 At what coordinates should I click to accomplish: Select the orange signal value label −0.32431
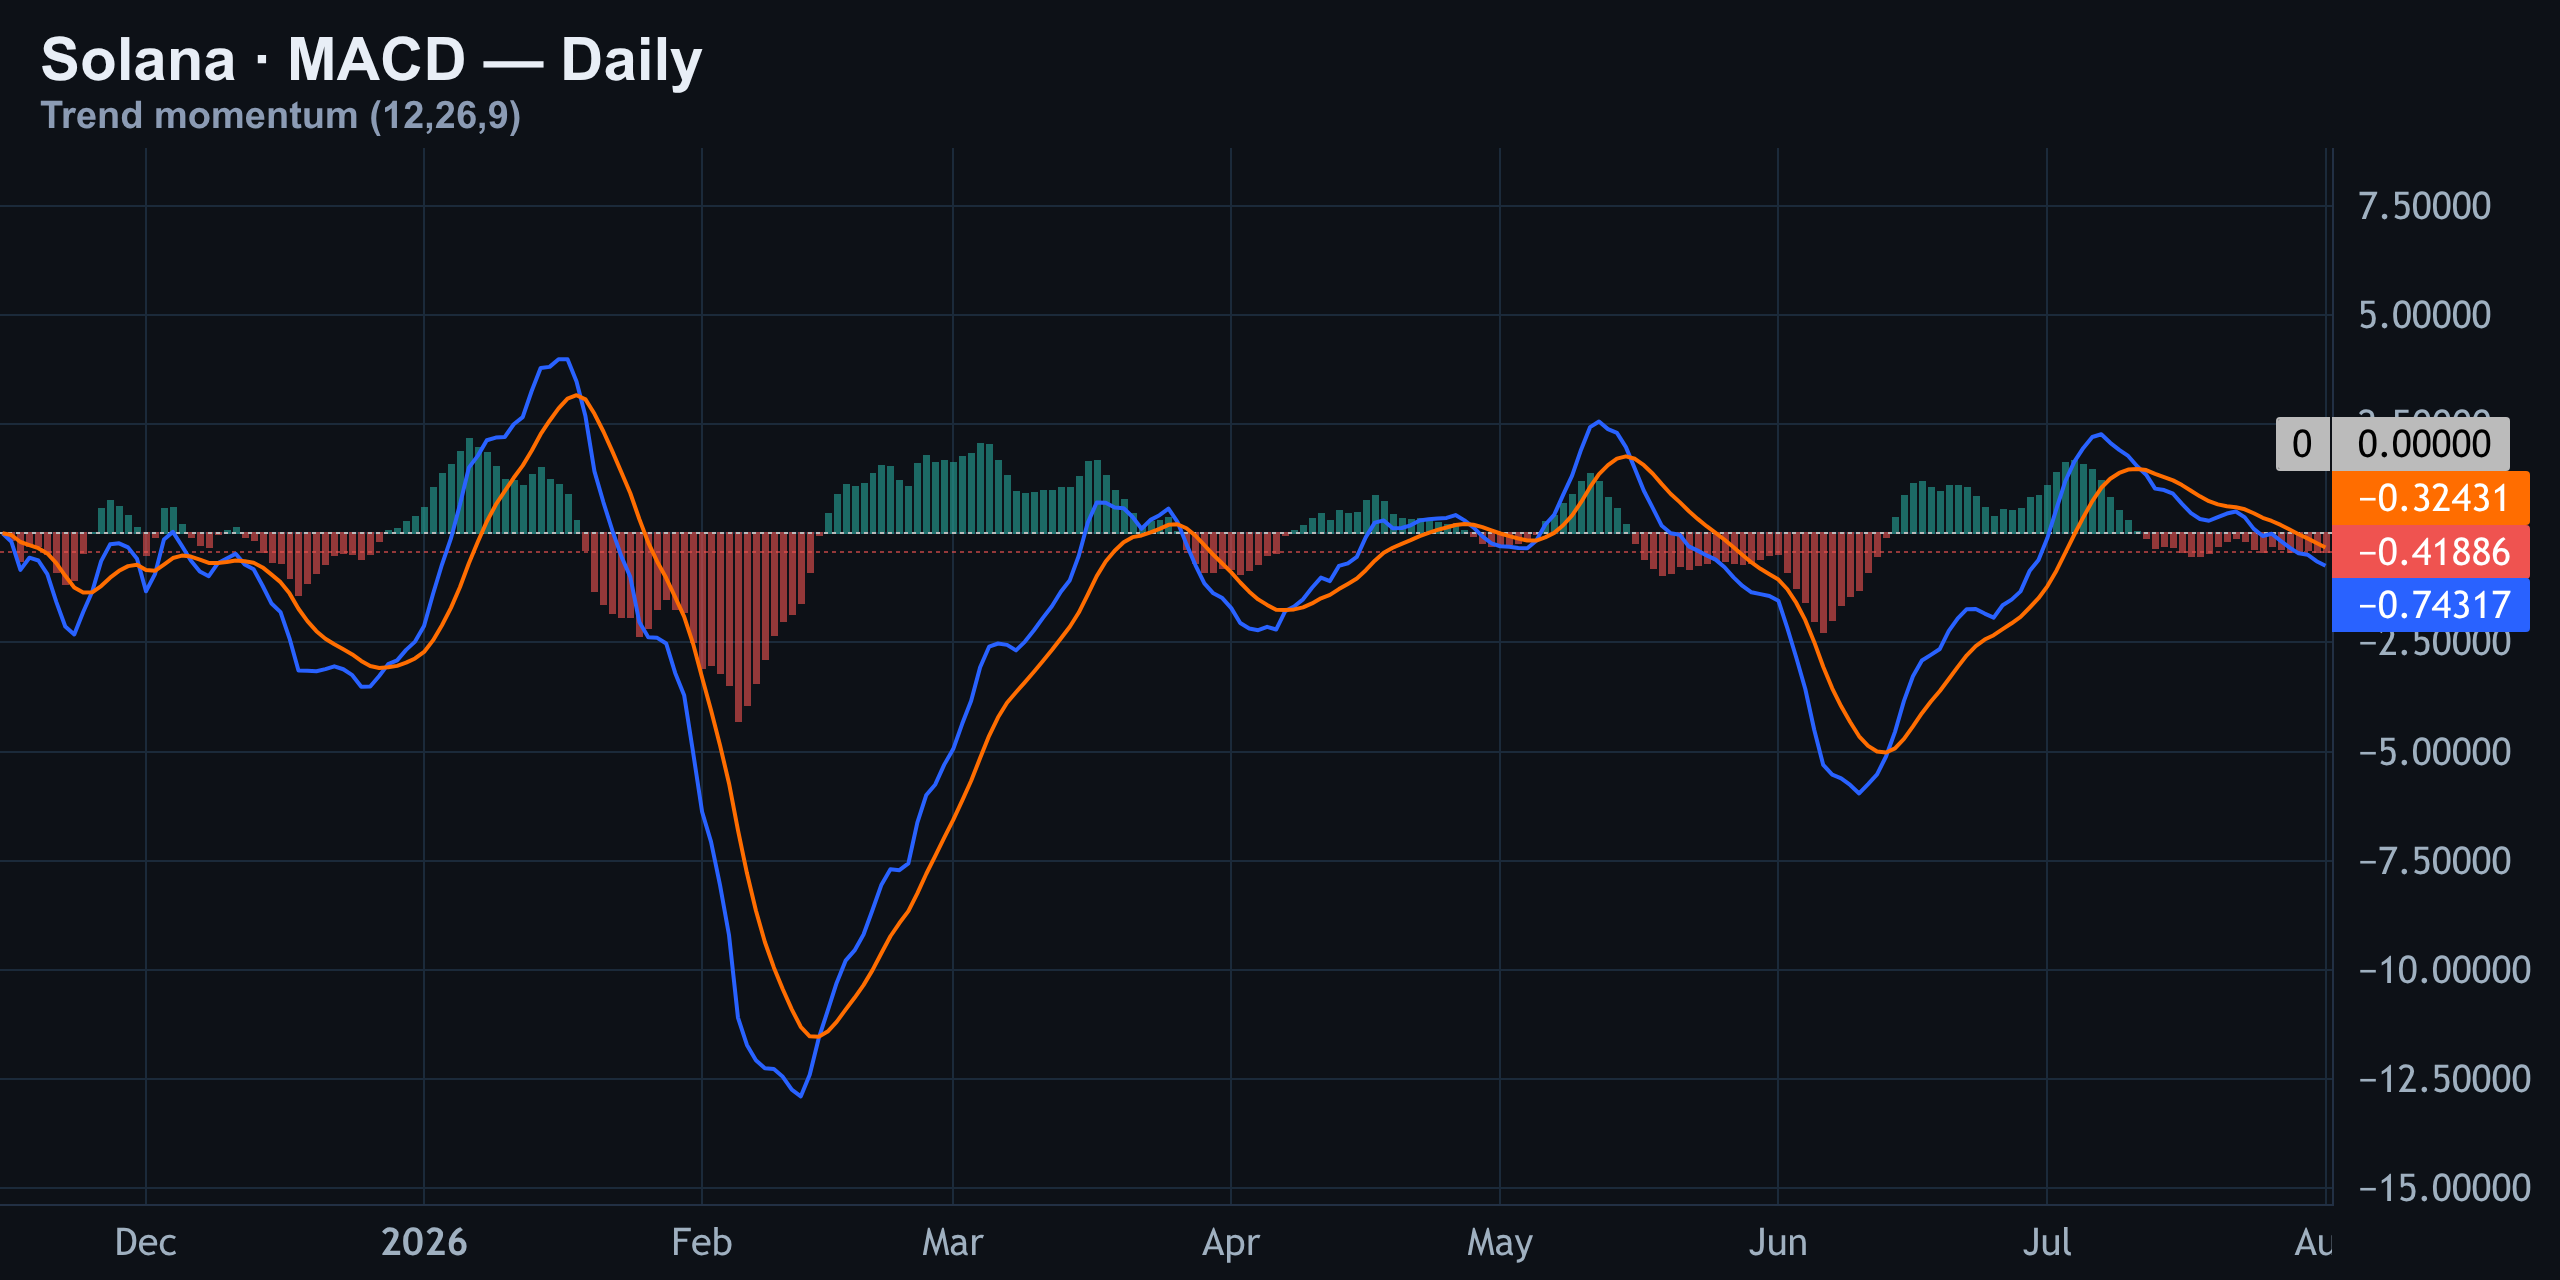(x=2431, y=498)
